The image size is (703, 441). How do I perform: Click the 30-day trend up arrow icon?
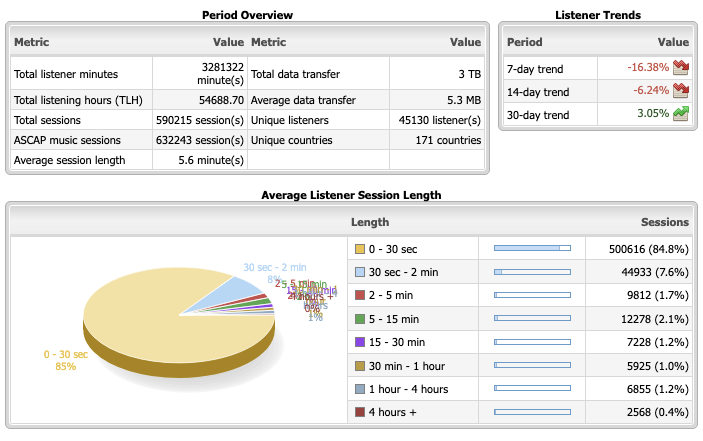pyautogui.click(x=681, y=113)
